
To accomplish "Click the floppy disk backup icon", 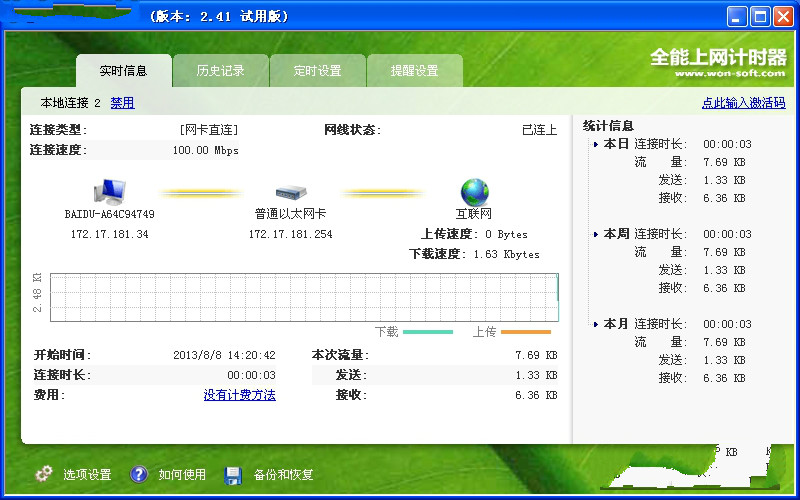I will [x=233, y=474].
